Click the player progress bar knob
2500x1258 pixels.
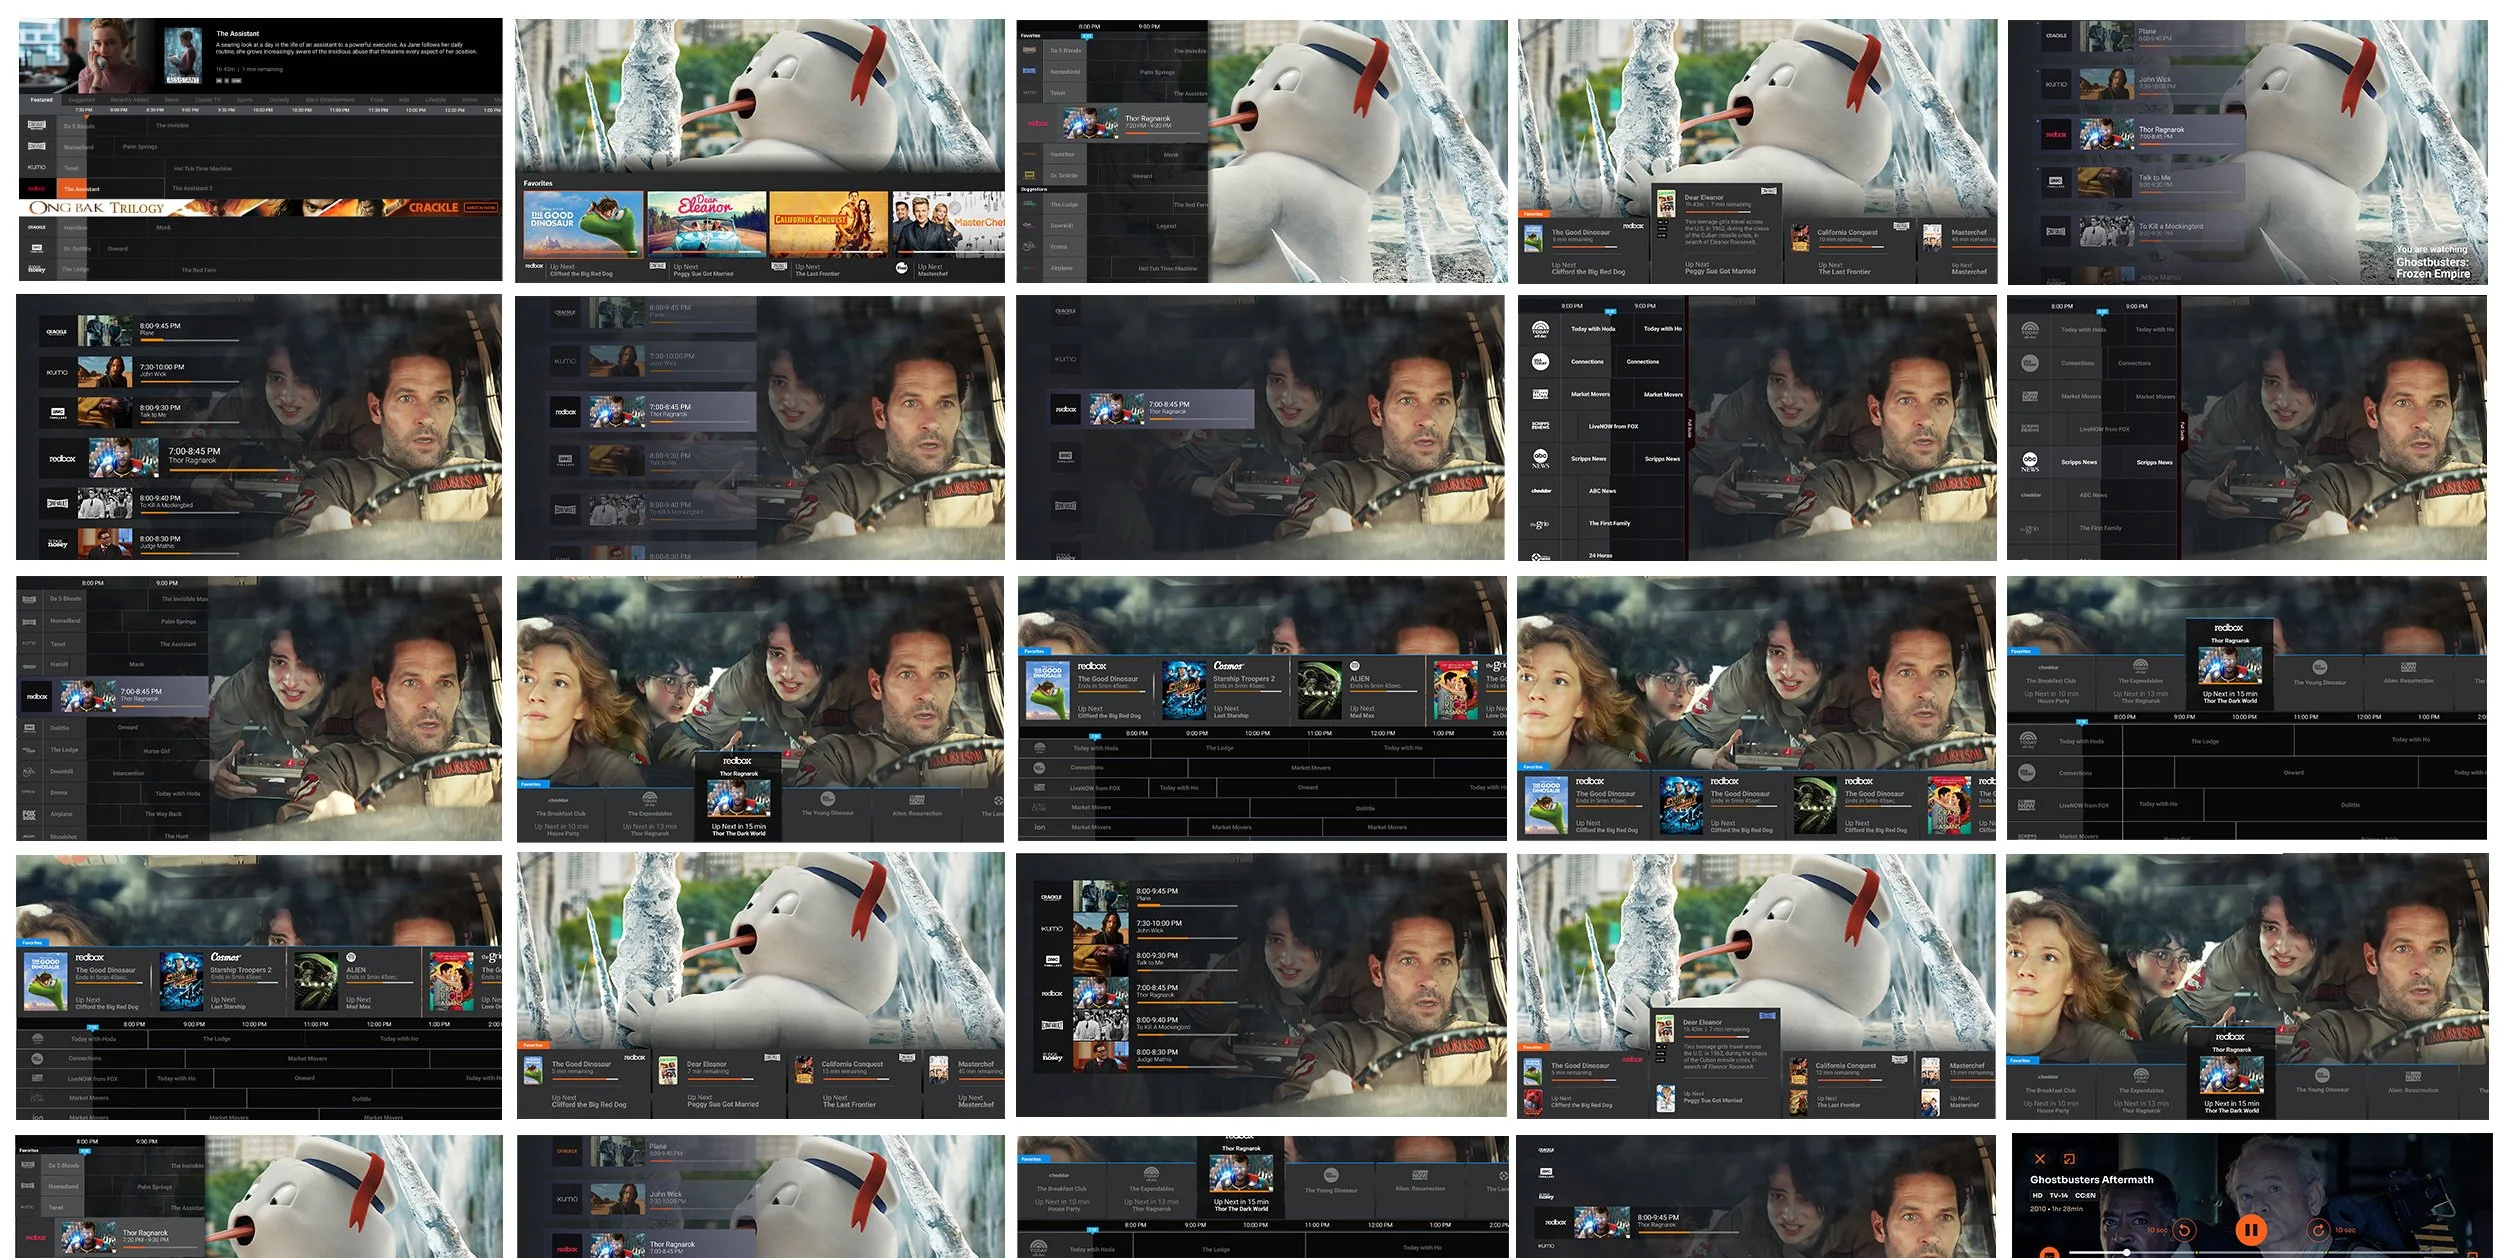(2126, 1252)
